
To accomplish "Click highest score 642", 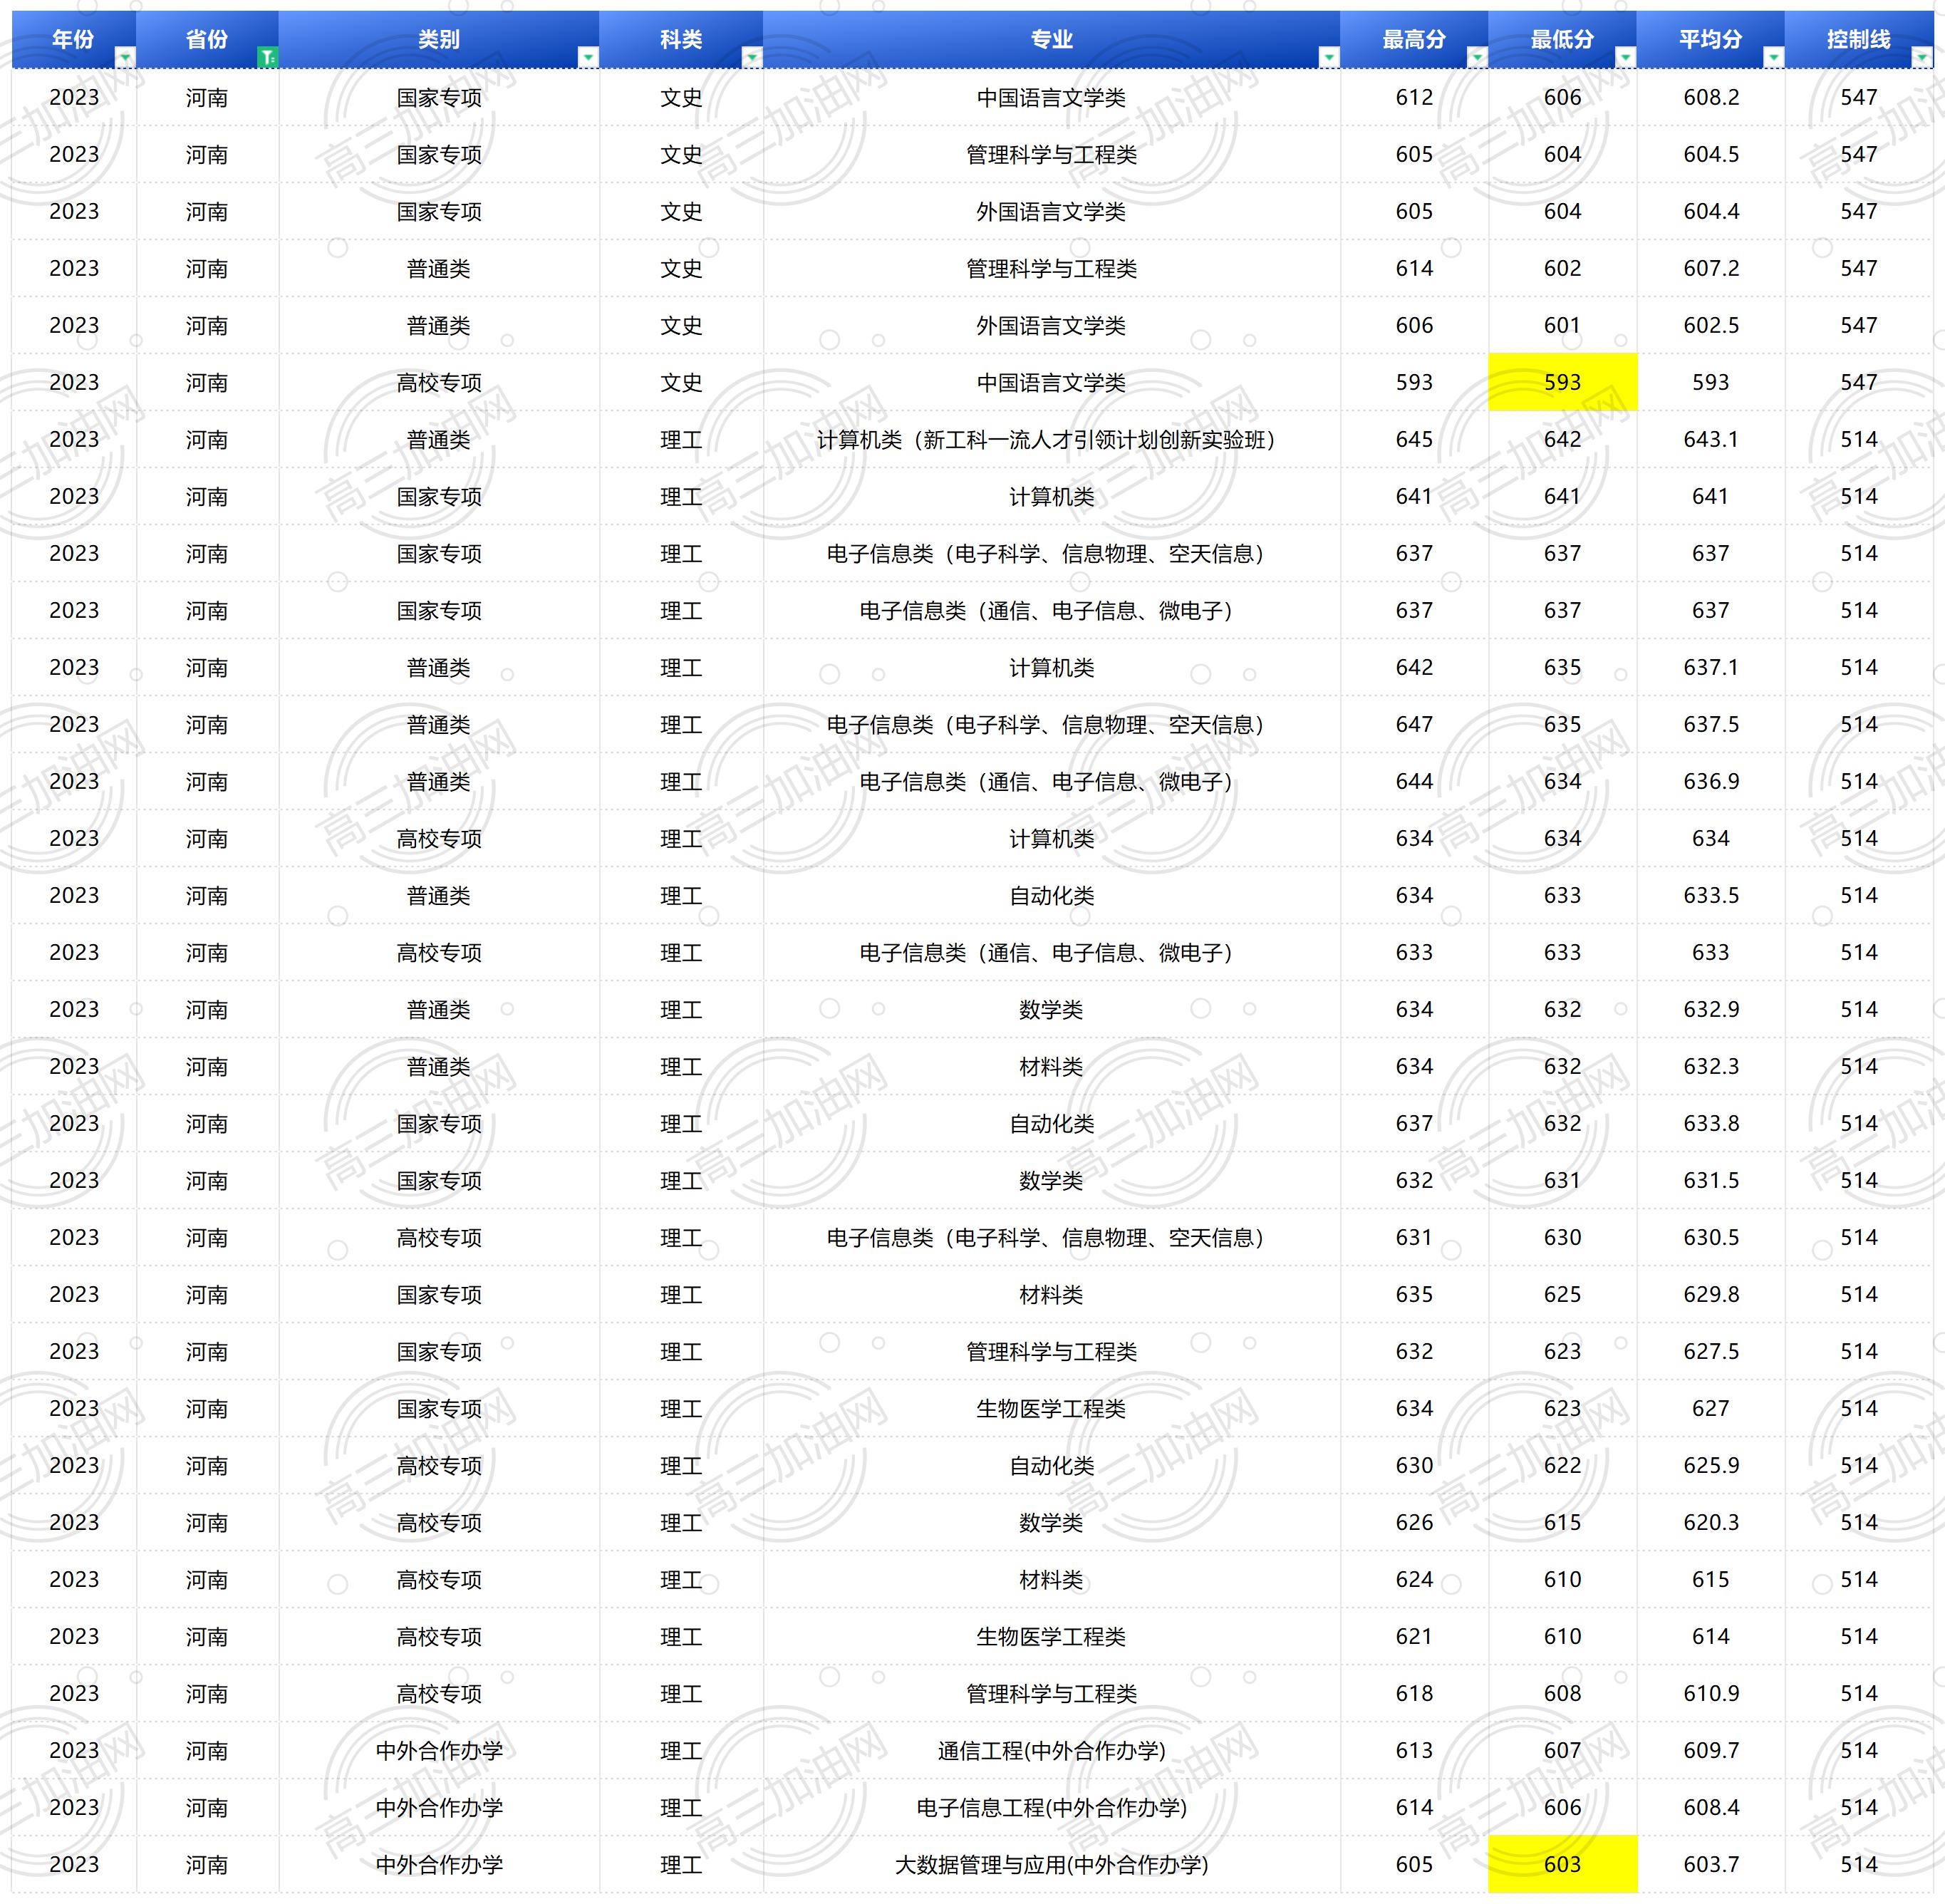I will pyautogui.click(x=1414, y=667).
